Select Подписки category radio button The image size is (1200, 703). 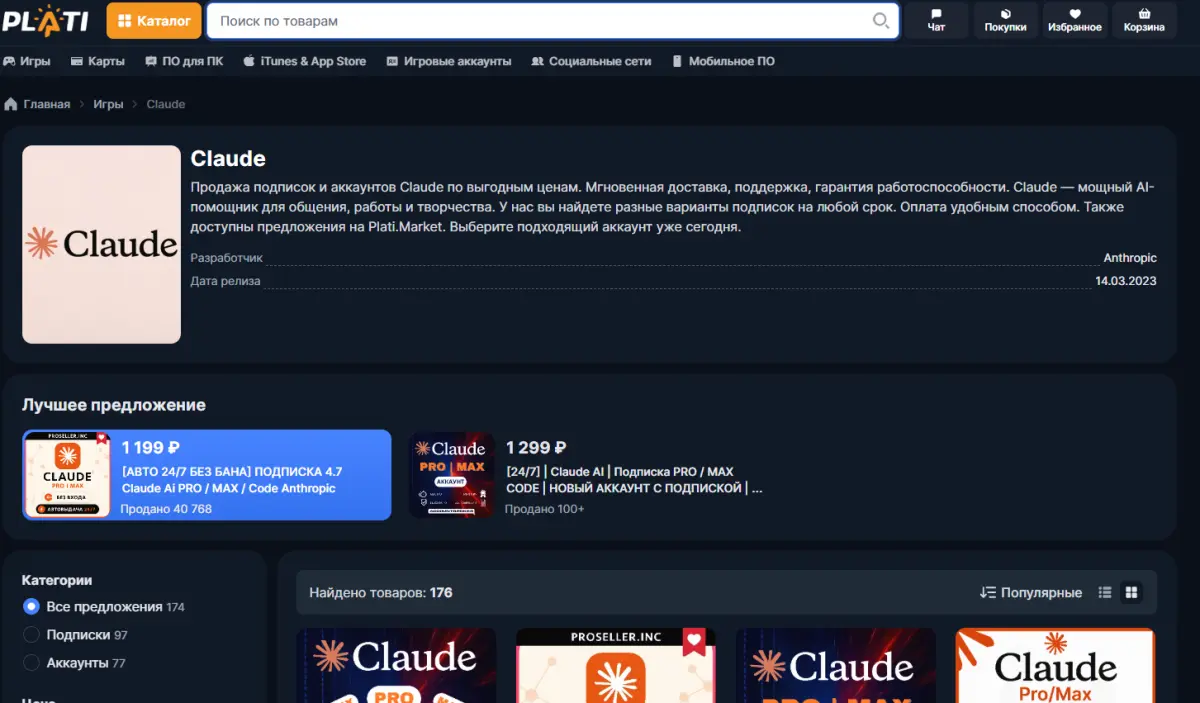[x=31, y=634]
